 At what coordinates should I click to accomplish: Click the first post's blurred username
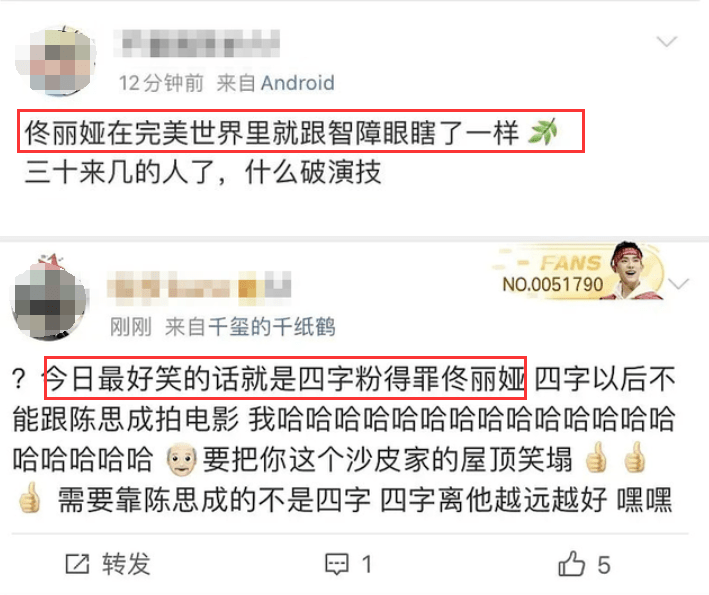(x=196, y=43)
